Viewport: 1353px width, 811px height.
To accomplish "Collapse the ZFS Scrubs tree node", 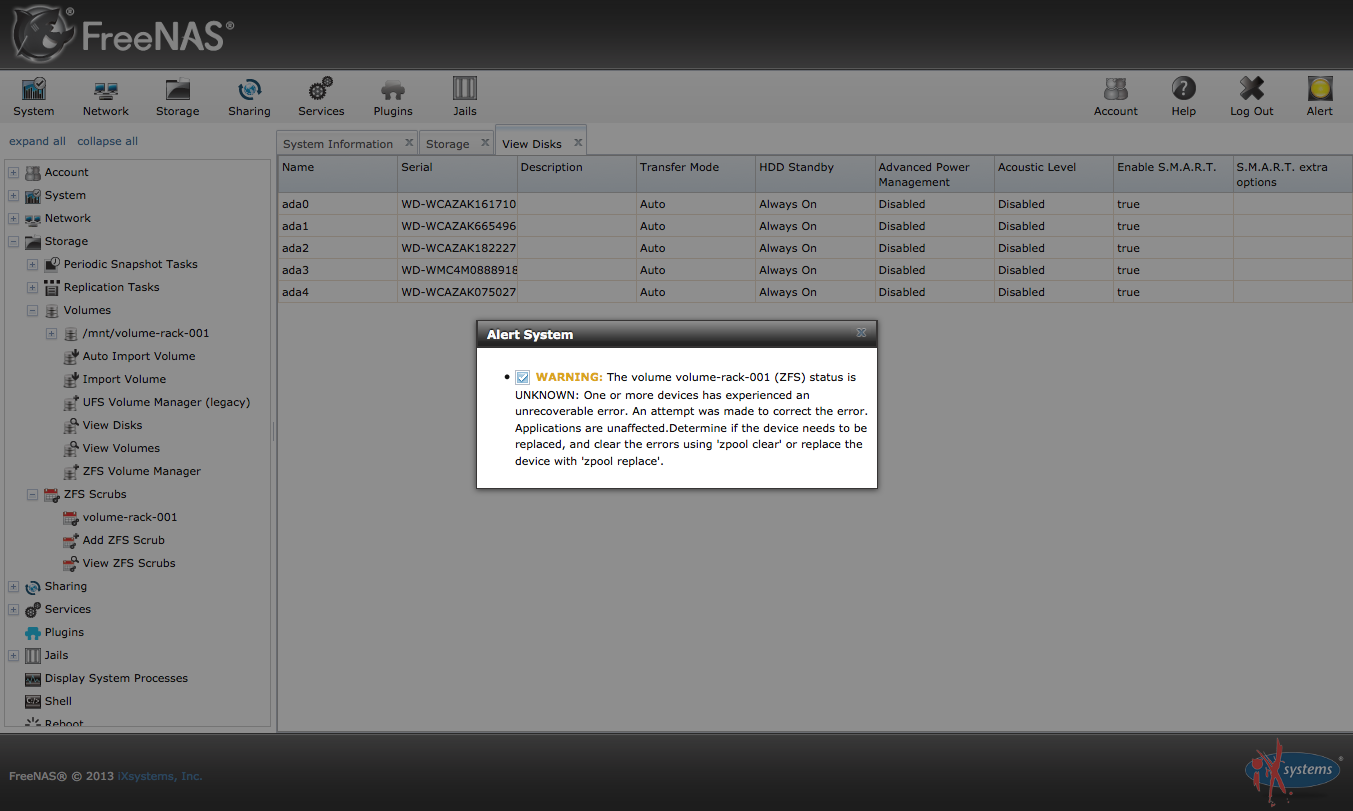I will pos(33,494).
